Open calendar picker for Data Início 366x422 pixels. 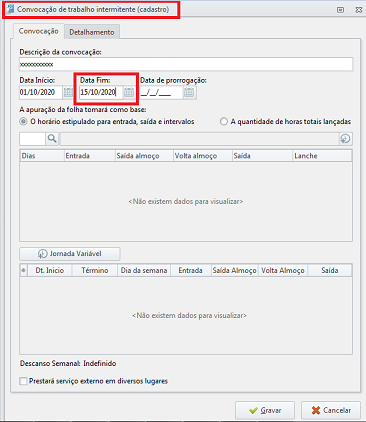pyautogui.click(x=68, y=92)
